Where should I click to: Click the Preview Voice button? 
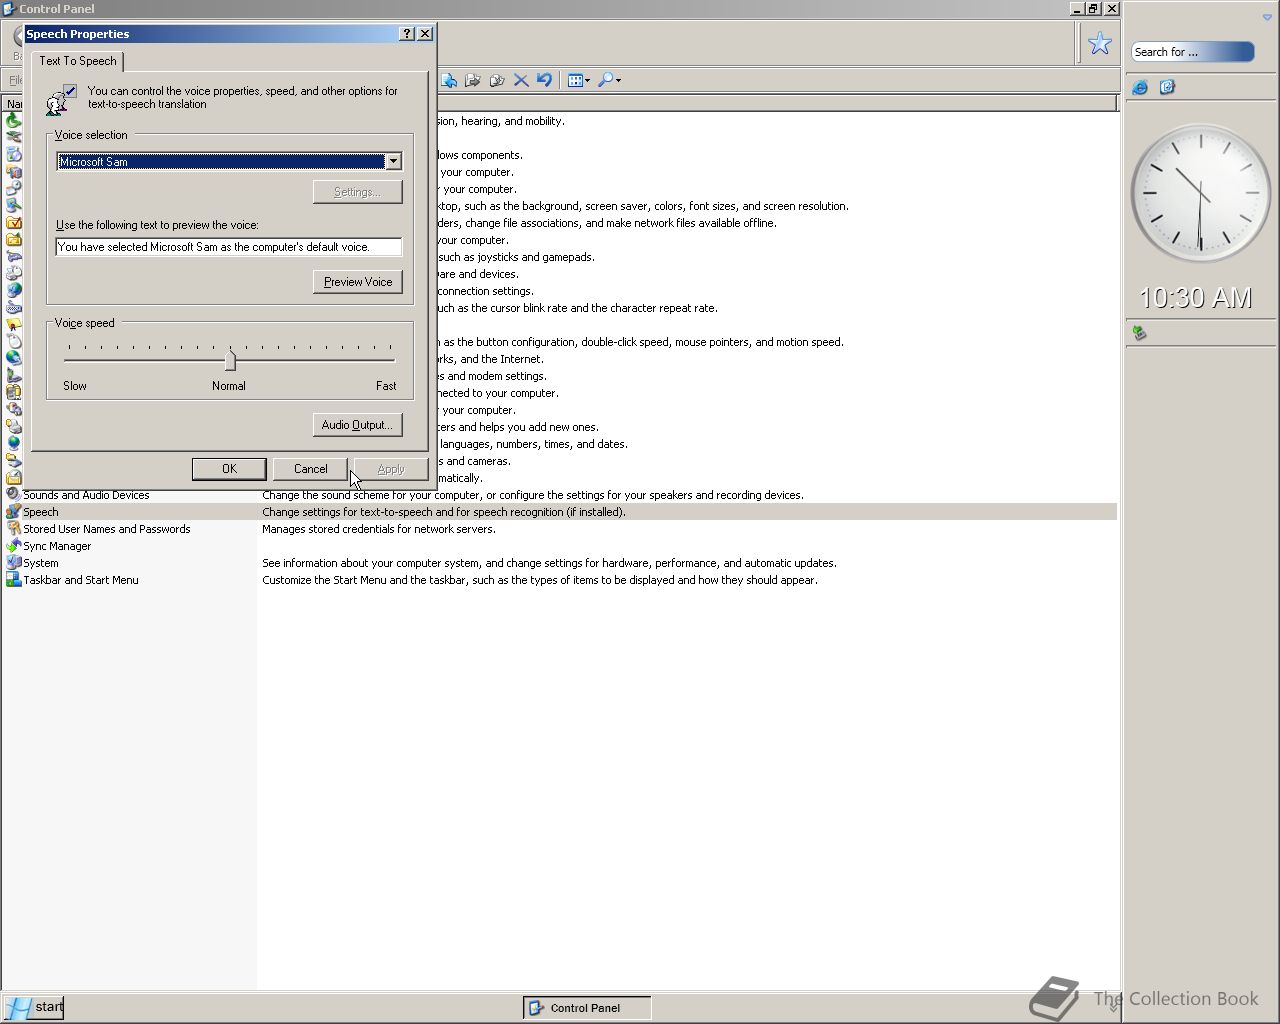[357, 282]
